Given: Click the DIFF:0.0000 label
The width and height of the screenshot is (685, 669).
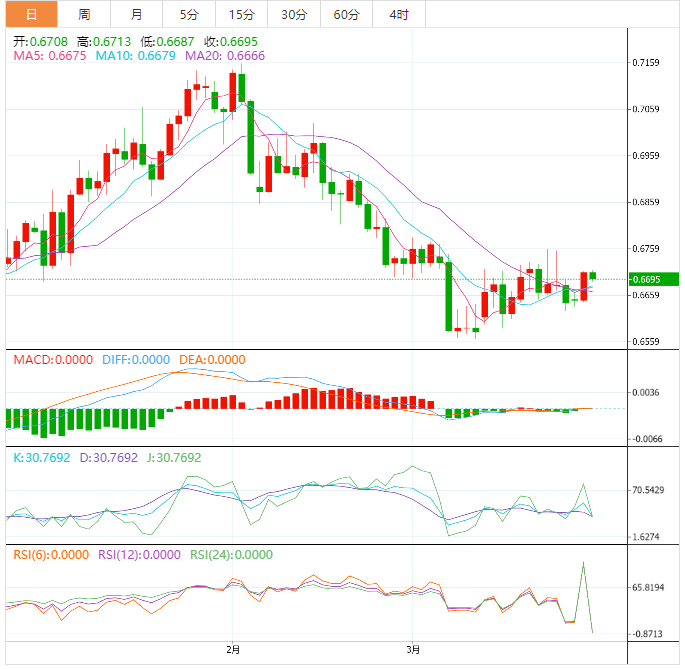Looking at the screenshot, I should coord(136,360).
